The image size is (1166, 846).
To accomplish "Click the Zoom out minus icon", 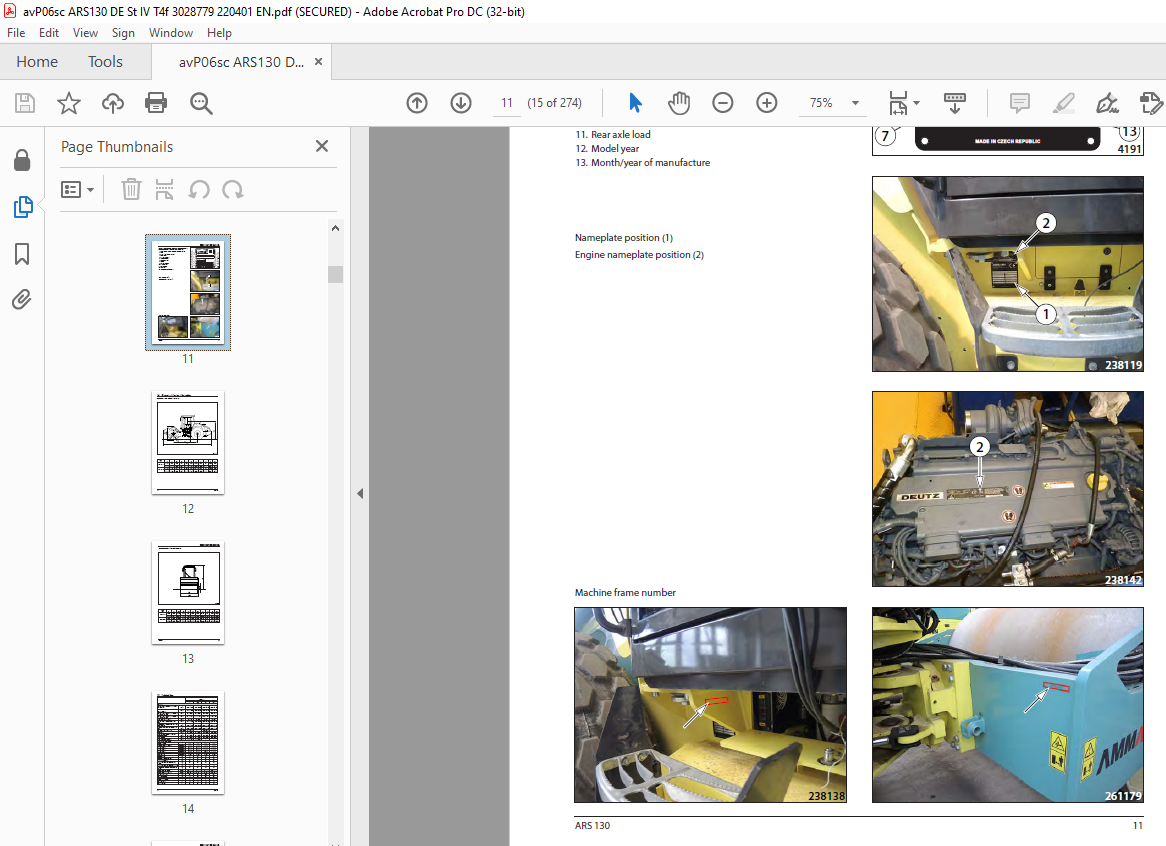I will coord(722,103).
